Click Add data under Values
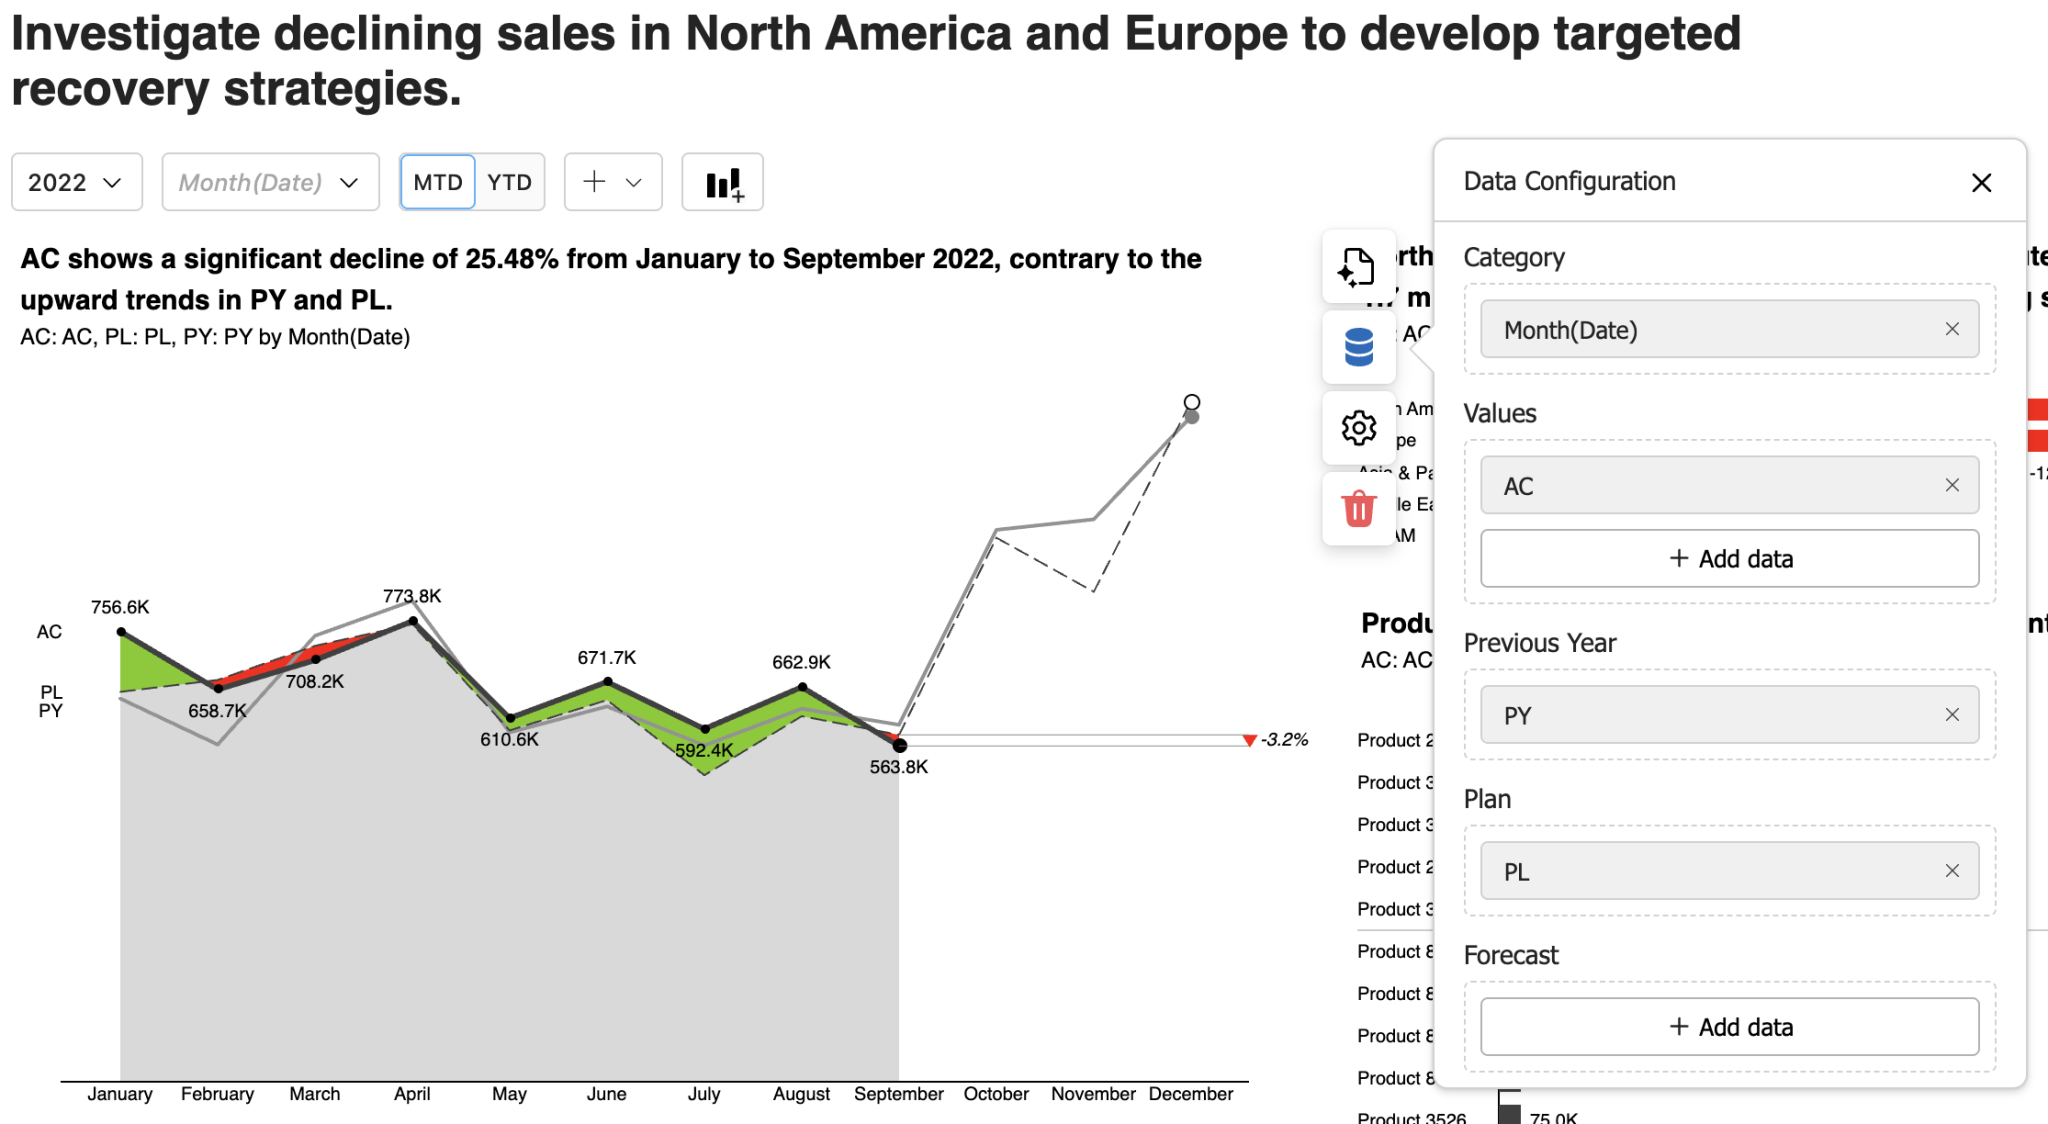The image size is (2048, 1124). pos(1729,559)
